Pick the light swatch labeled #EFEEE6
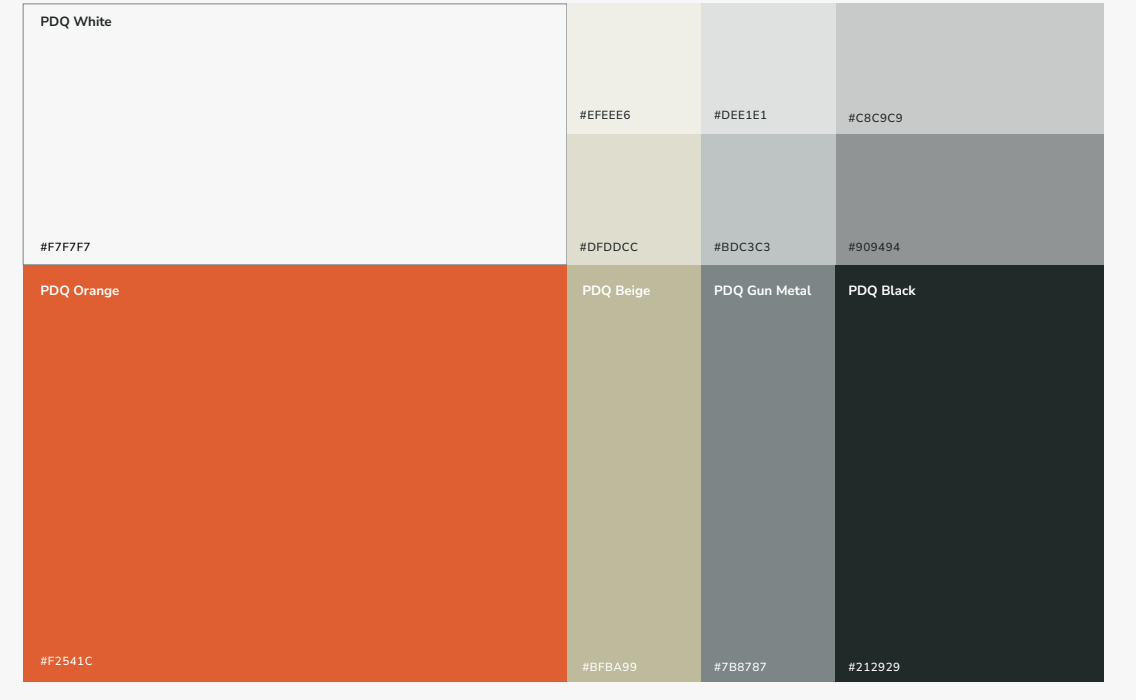Screen dimensions: 1136x700 [x=634, y=68]
